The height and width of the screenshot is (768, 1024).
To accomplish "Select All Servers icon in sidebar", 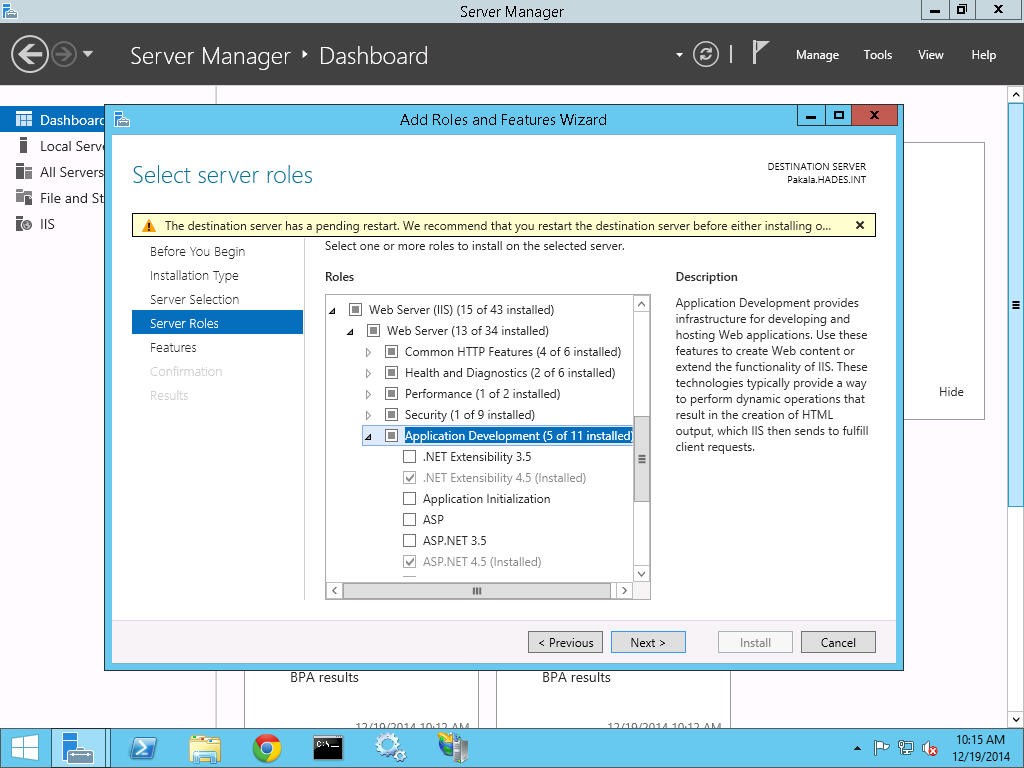I will (24, 171).
